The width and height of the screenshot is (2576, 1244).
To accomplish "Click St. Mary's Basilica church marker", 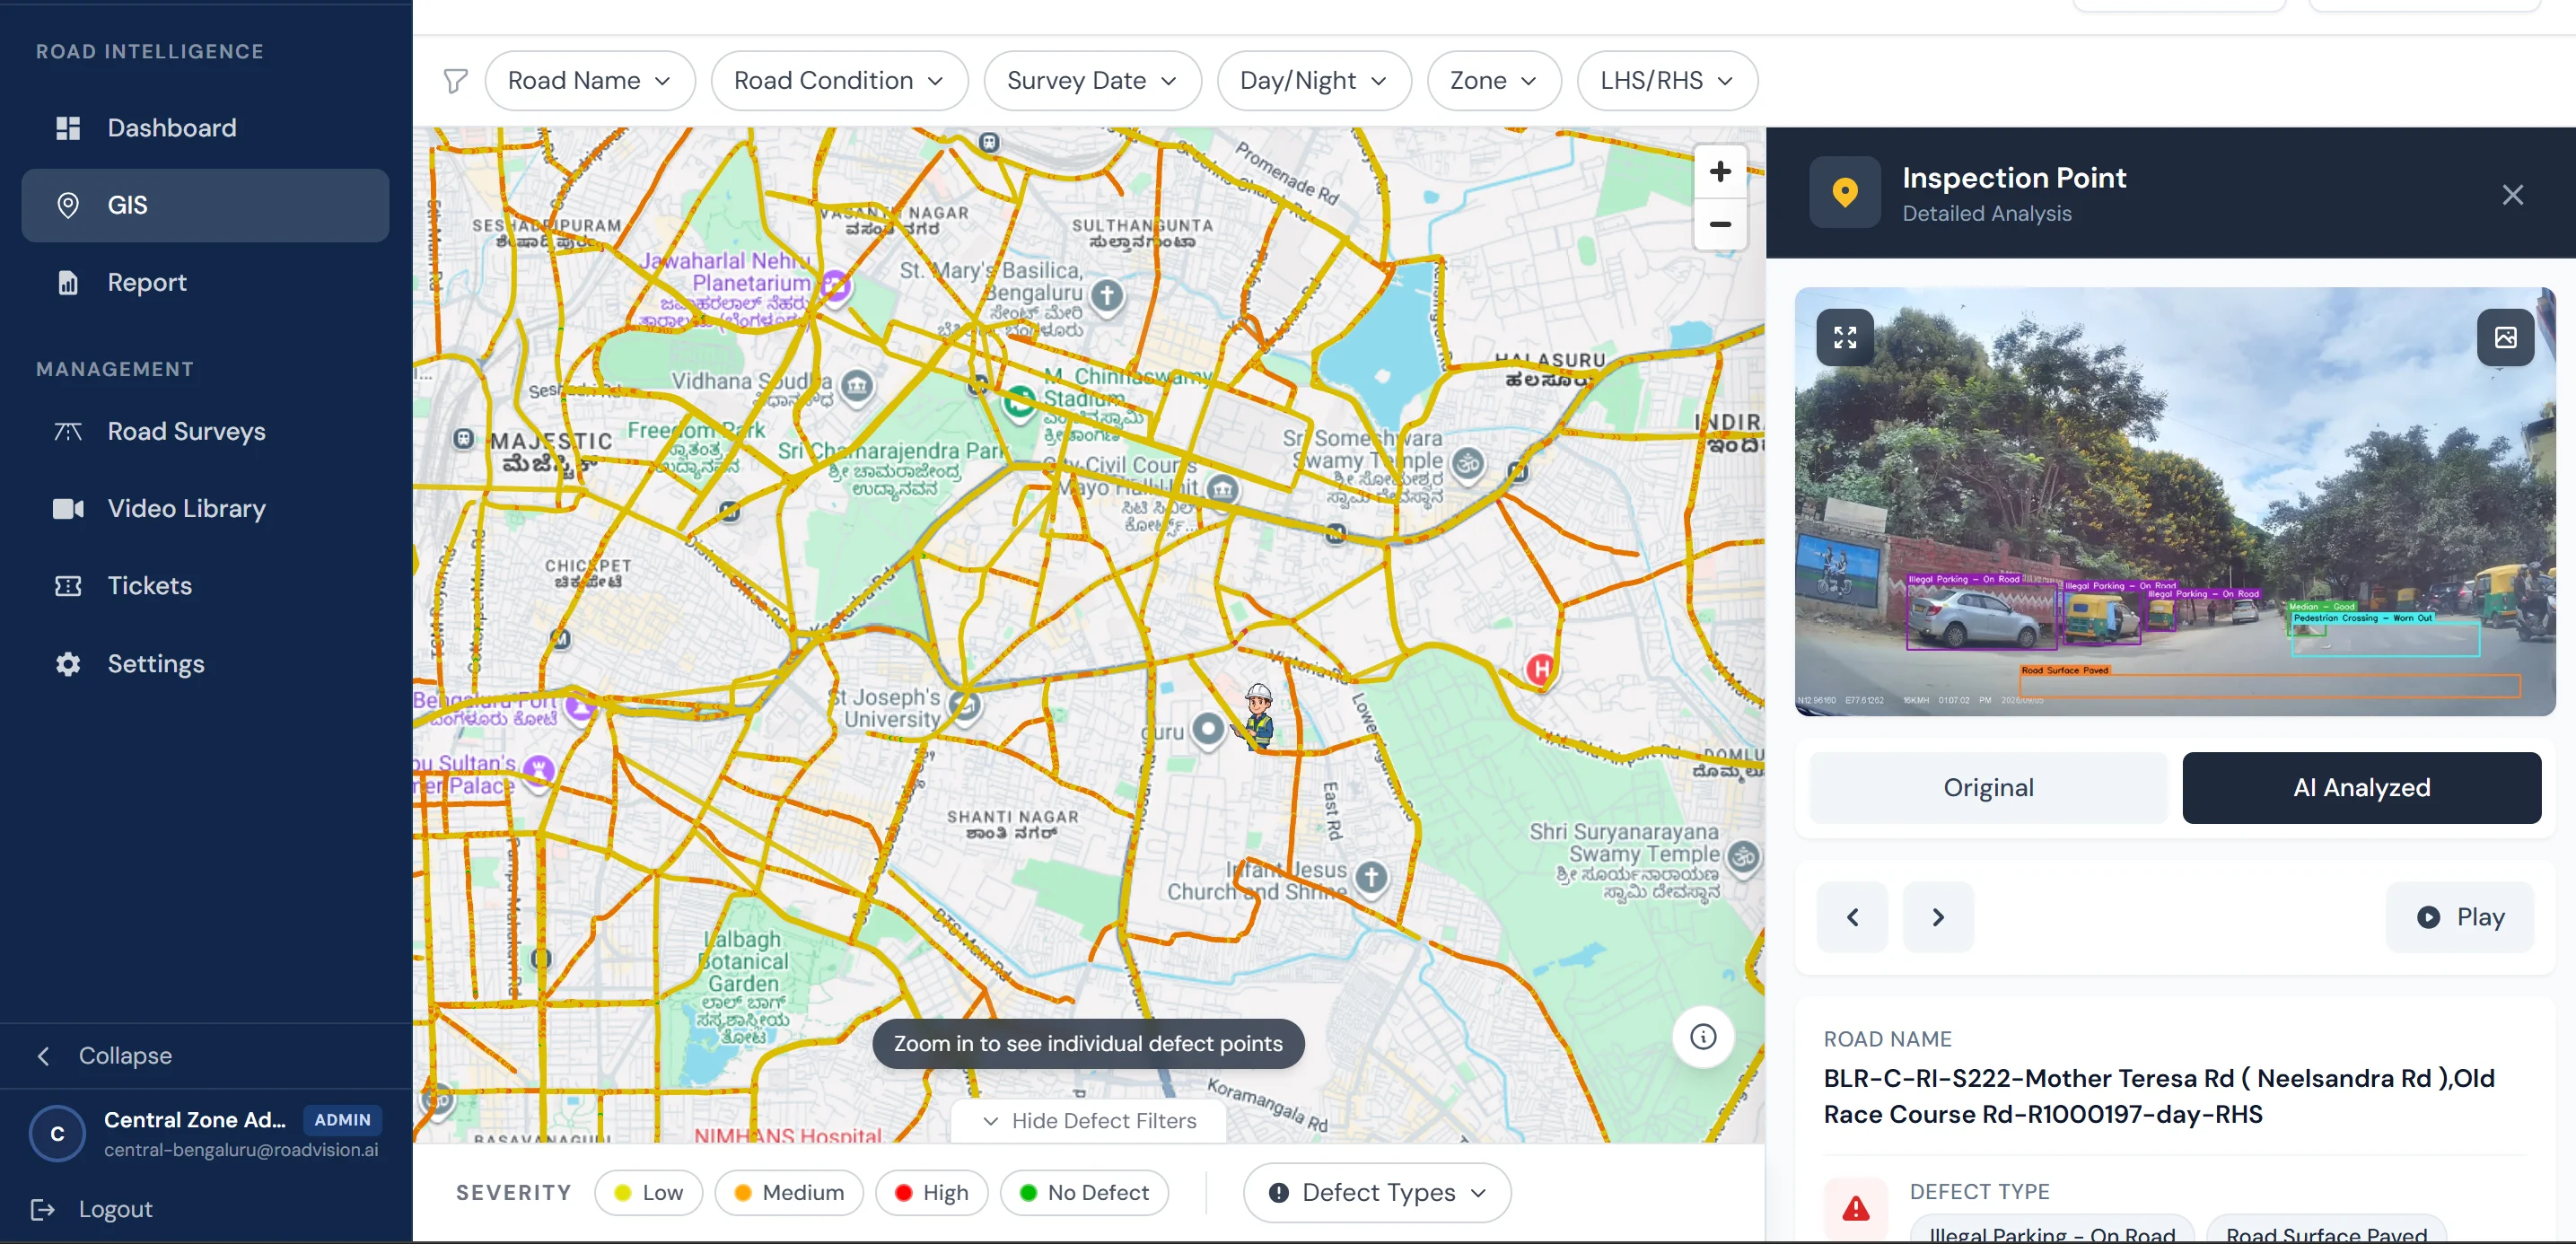I will 1106,296.
